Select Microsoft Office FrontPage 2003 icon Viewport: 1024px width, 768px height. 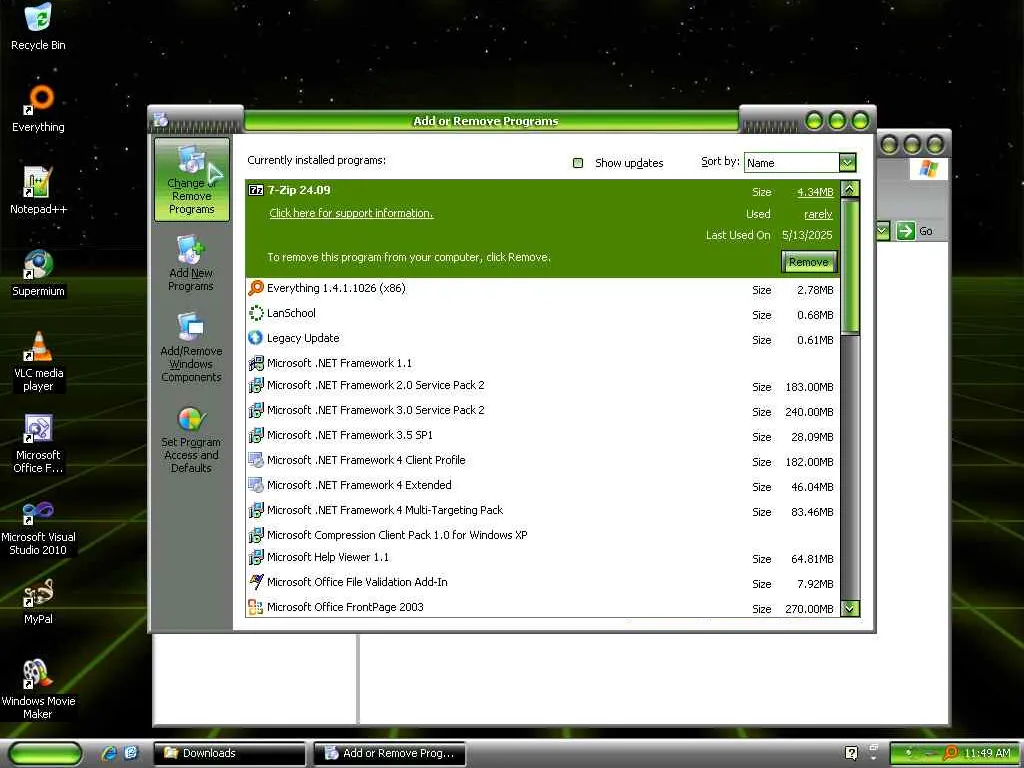coord(256,607)
